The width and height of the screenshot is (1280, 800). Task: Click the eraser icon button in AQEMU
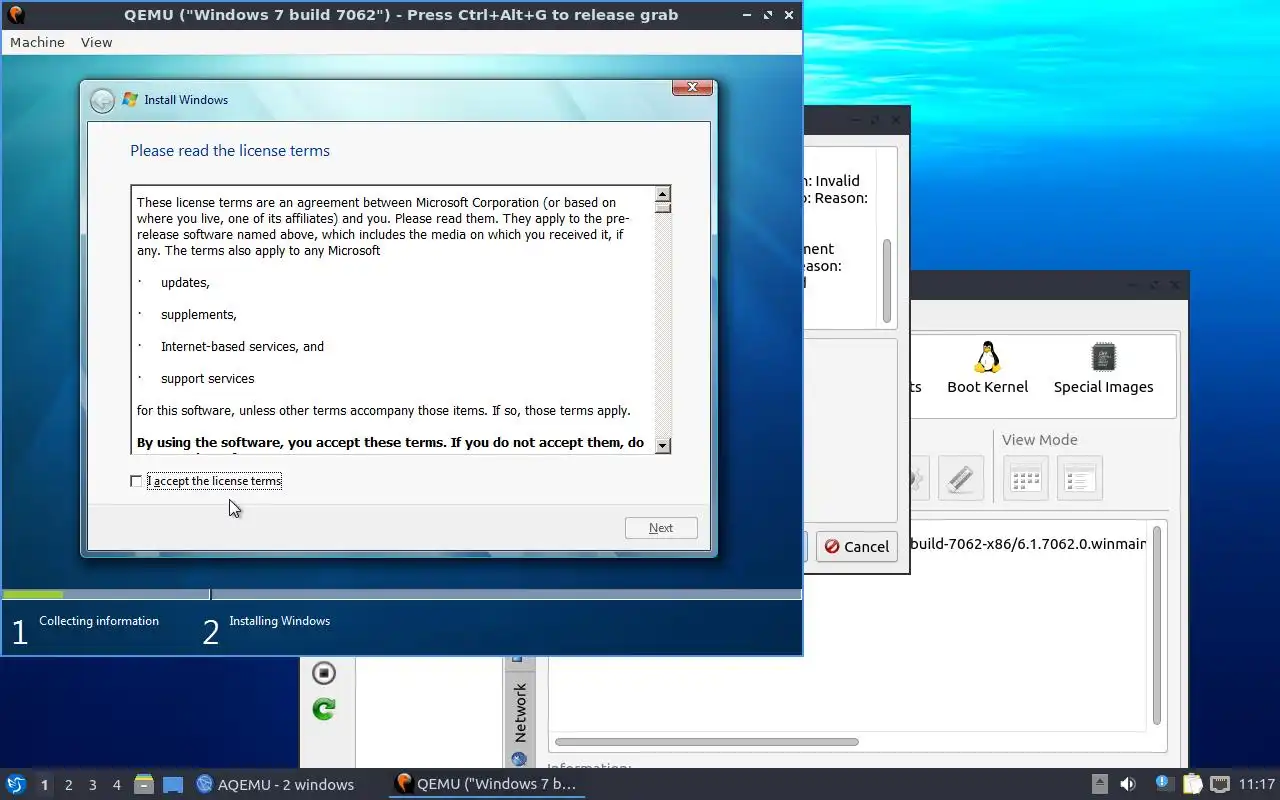960,478
